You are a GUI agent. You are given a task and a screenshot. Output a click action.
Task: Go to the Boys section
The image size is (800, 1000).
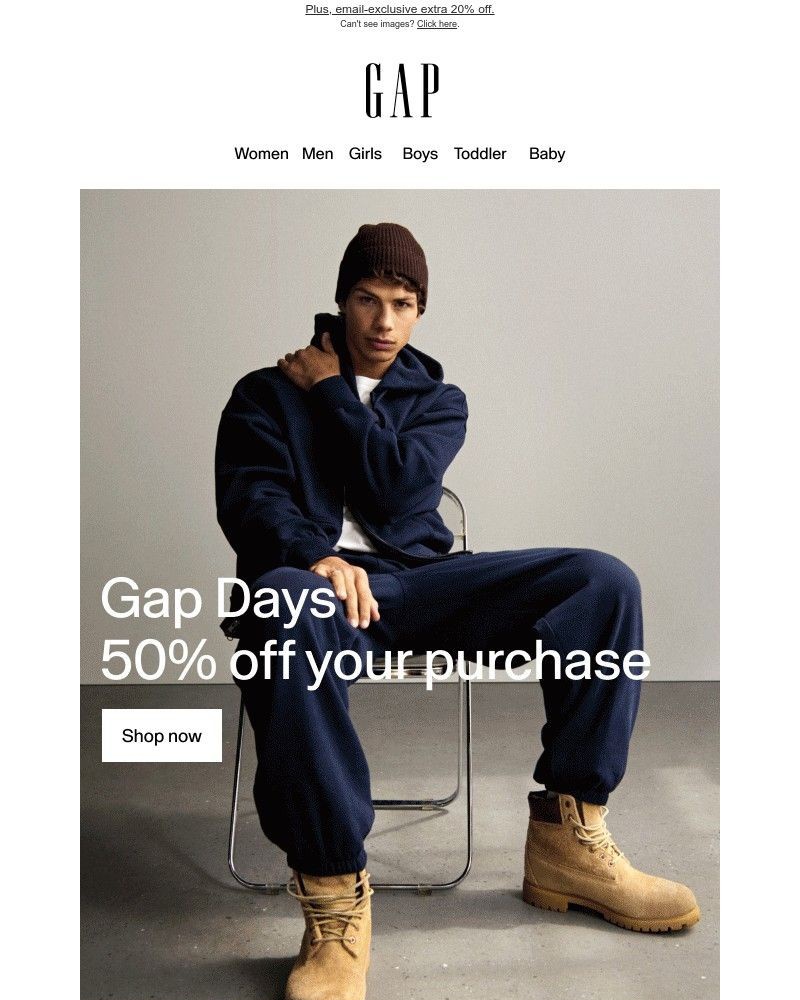pos(420,154)
